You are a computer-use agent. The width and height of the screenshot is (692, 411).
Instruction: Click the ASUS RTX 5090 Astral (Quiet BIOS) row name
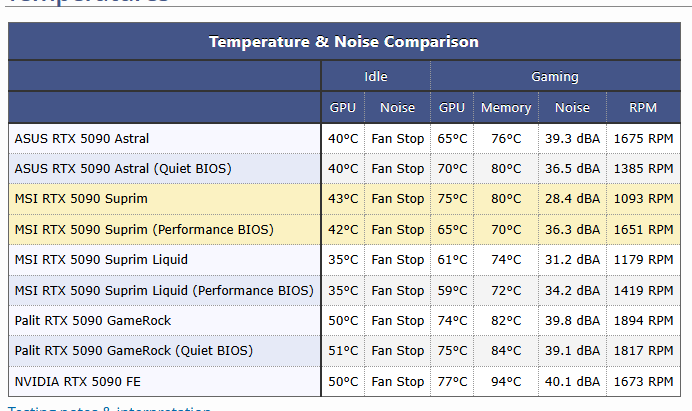[121, 168]
